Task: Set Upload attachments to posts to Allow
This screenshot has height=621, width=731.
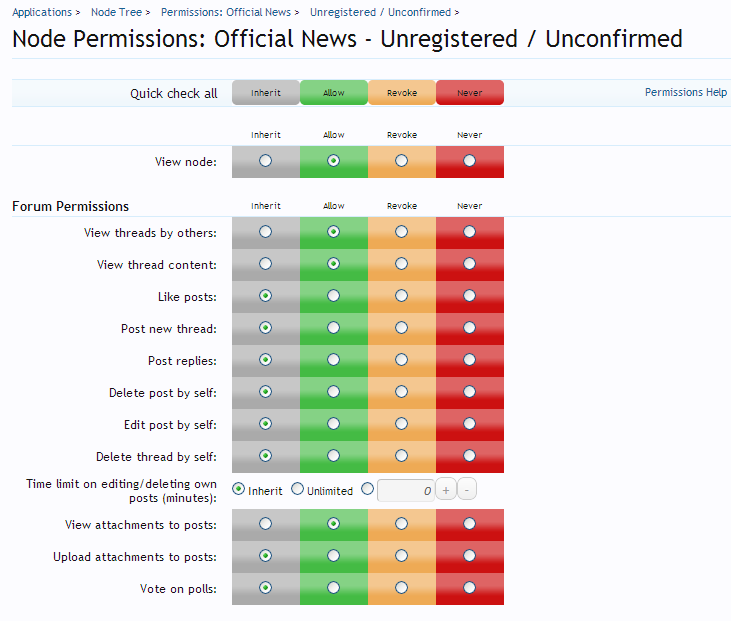Action: pos(333,556)
